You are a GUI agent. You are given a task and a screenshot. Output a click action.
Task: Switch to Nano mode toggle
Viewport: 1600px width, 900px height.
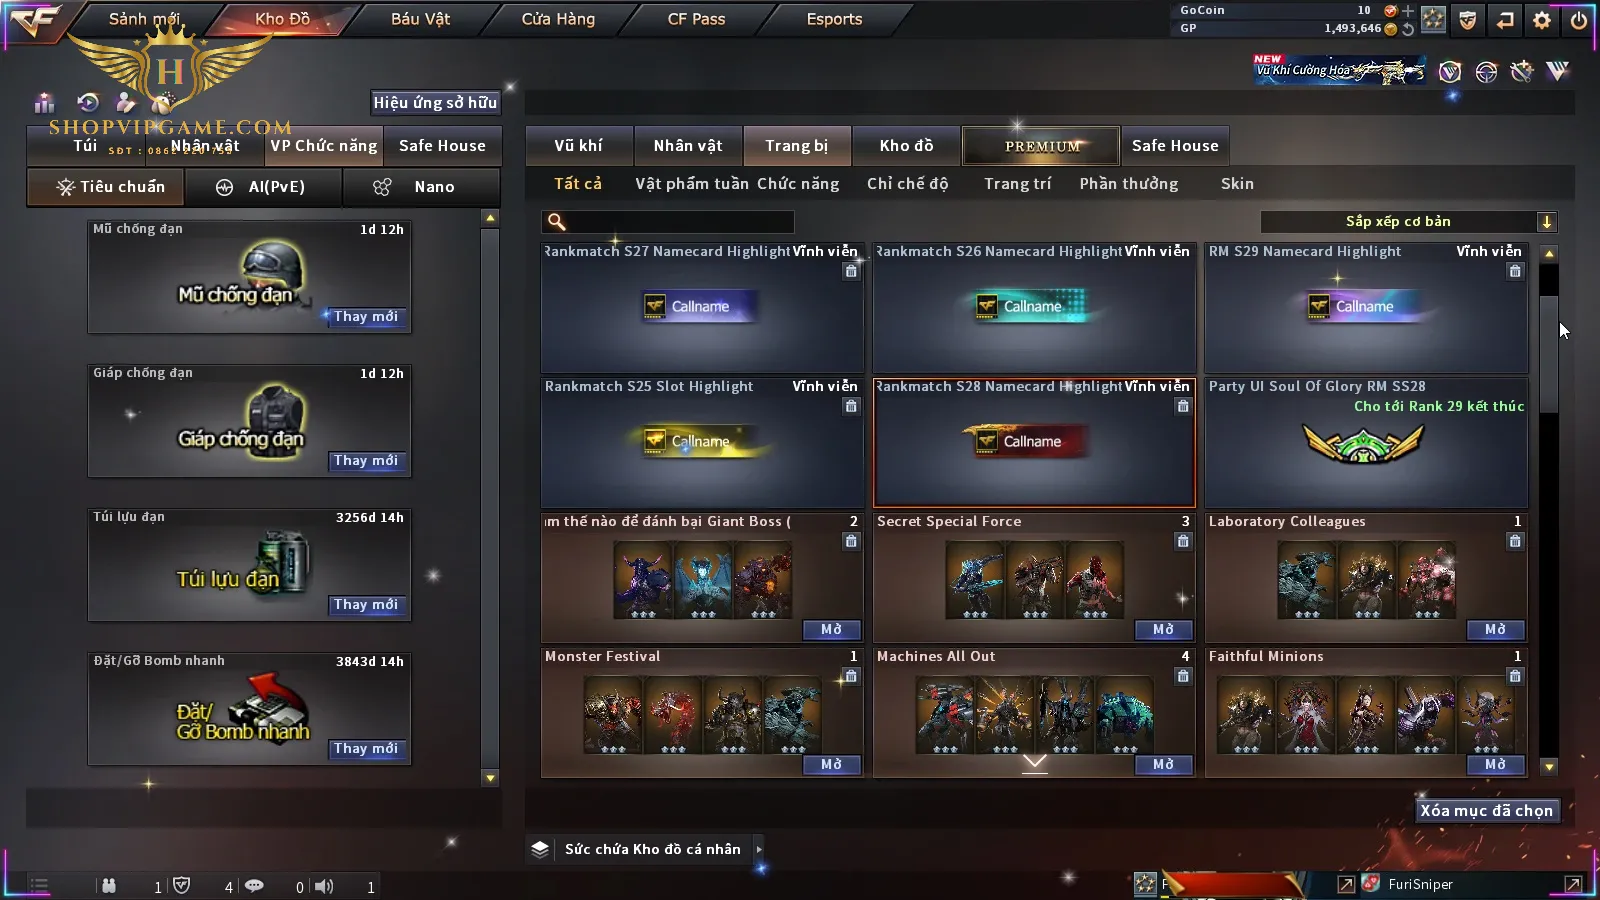pyautogui.click(x=421, y=187)
